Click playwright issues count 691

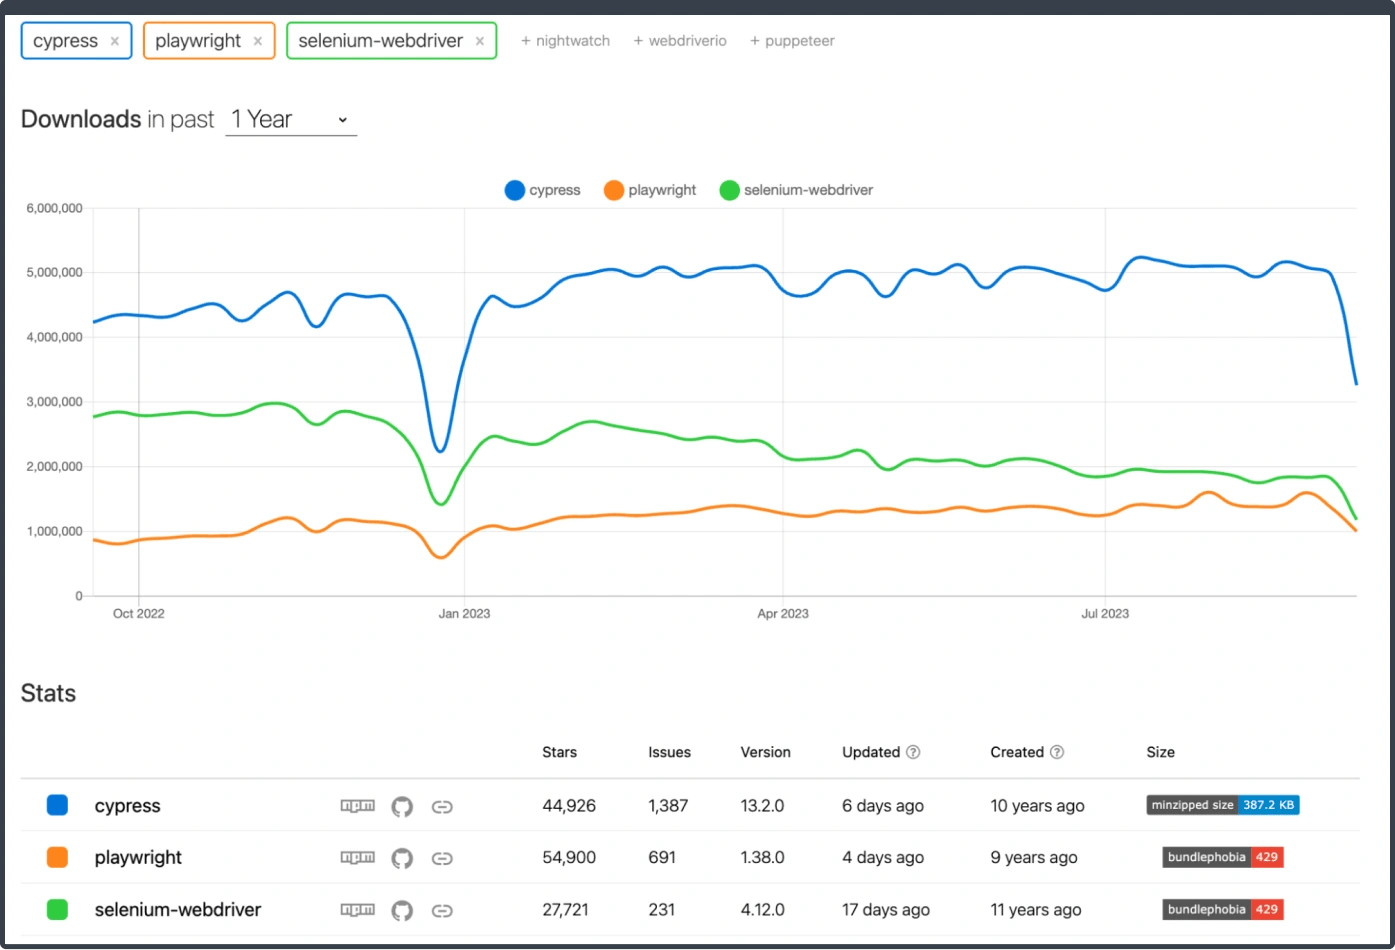662,858
